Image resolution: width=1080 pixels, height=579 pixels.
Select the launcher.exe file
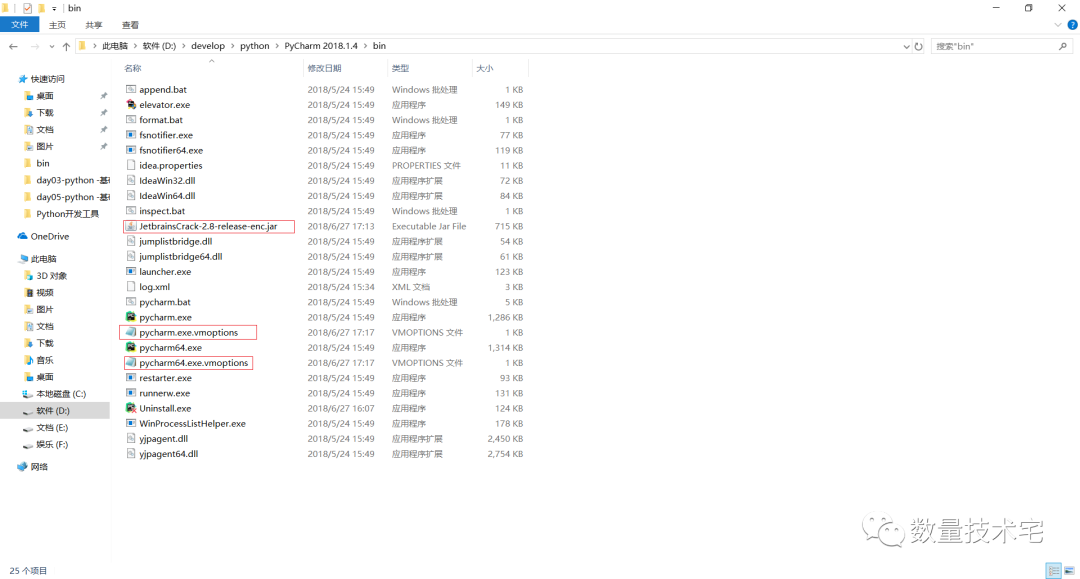tap(165, 271)
